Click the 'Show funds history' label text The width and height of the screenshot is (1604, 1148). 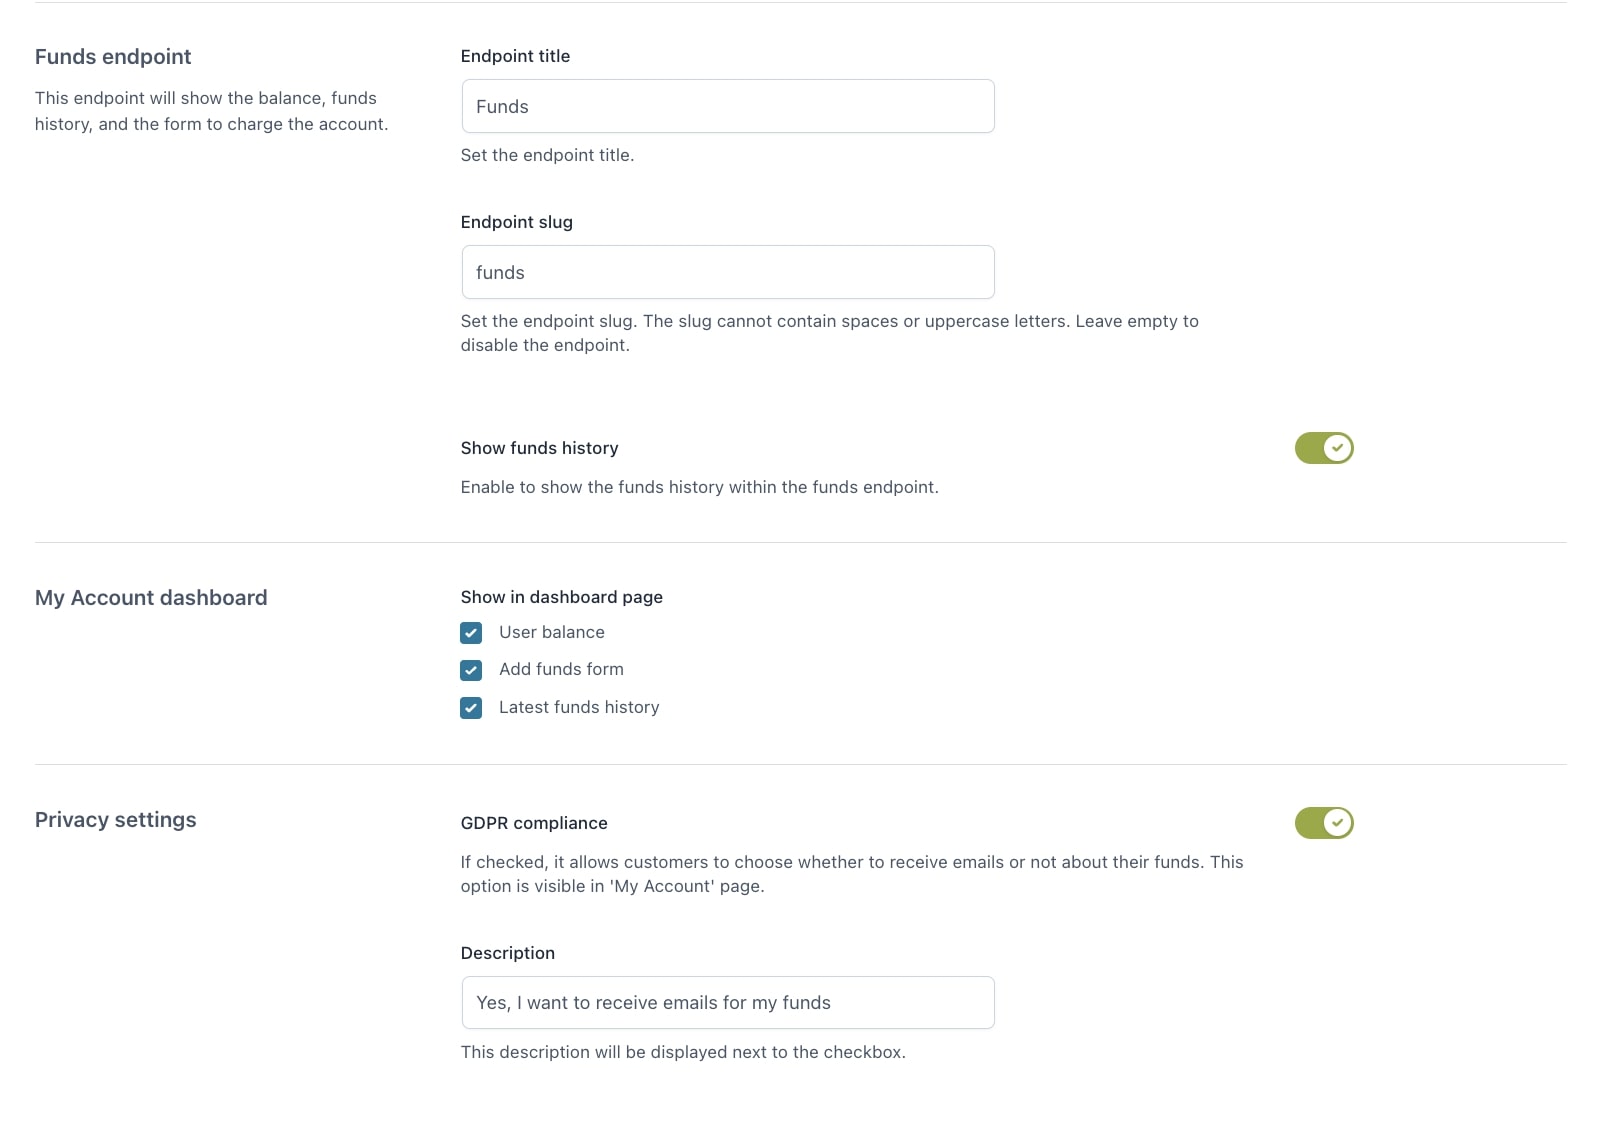click(539, 448)
